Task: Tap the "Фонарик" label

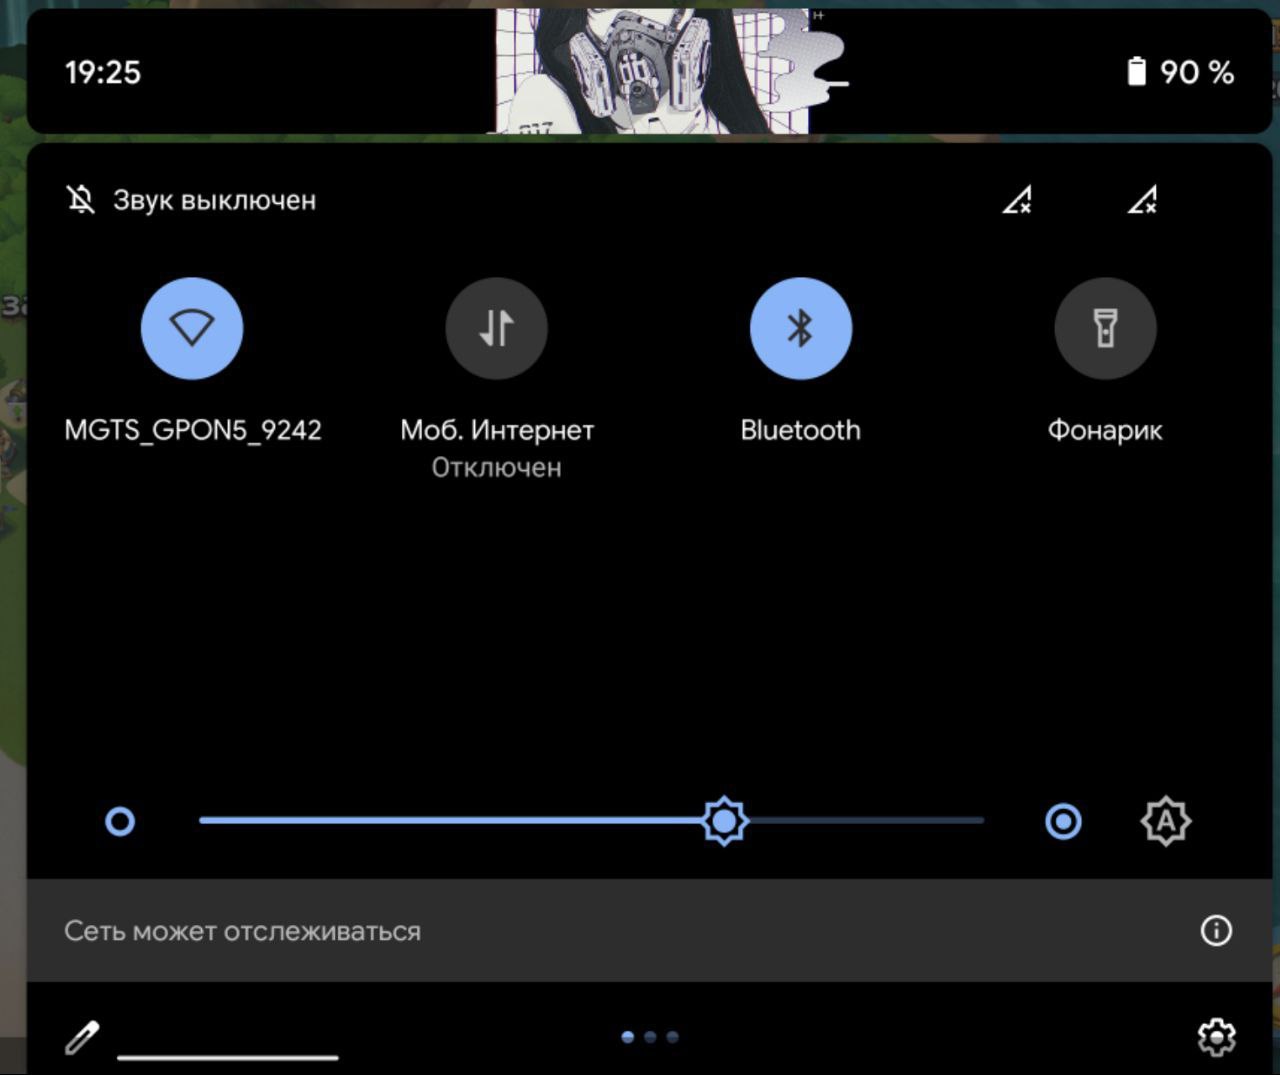Action: (x=1105, y=431)
